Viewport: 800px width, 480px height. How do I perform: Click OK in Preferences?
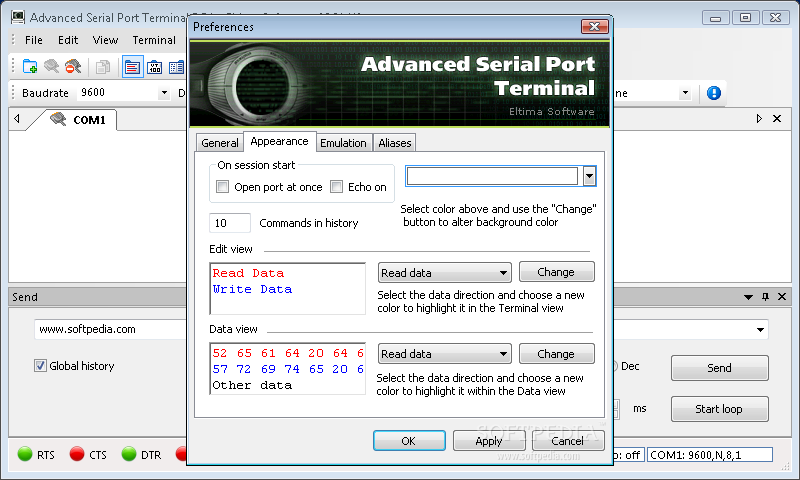click(409, 441)
